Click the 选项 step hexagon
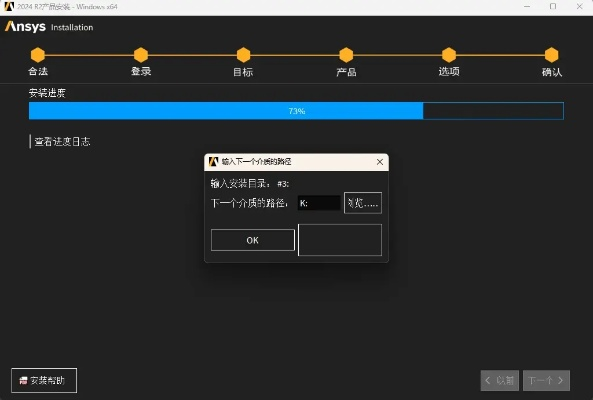This screenshot has height=400, width=593. click(449, 55)
